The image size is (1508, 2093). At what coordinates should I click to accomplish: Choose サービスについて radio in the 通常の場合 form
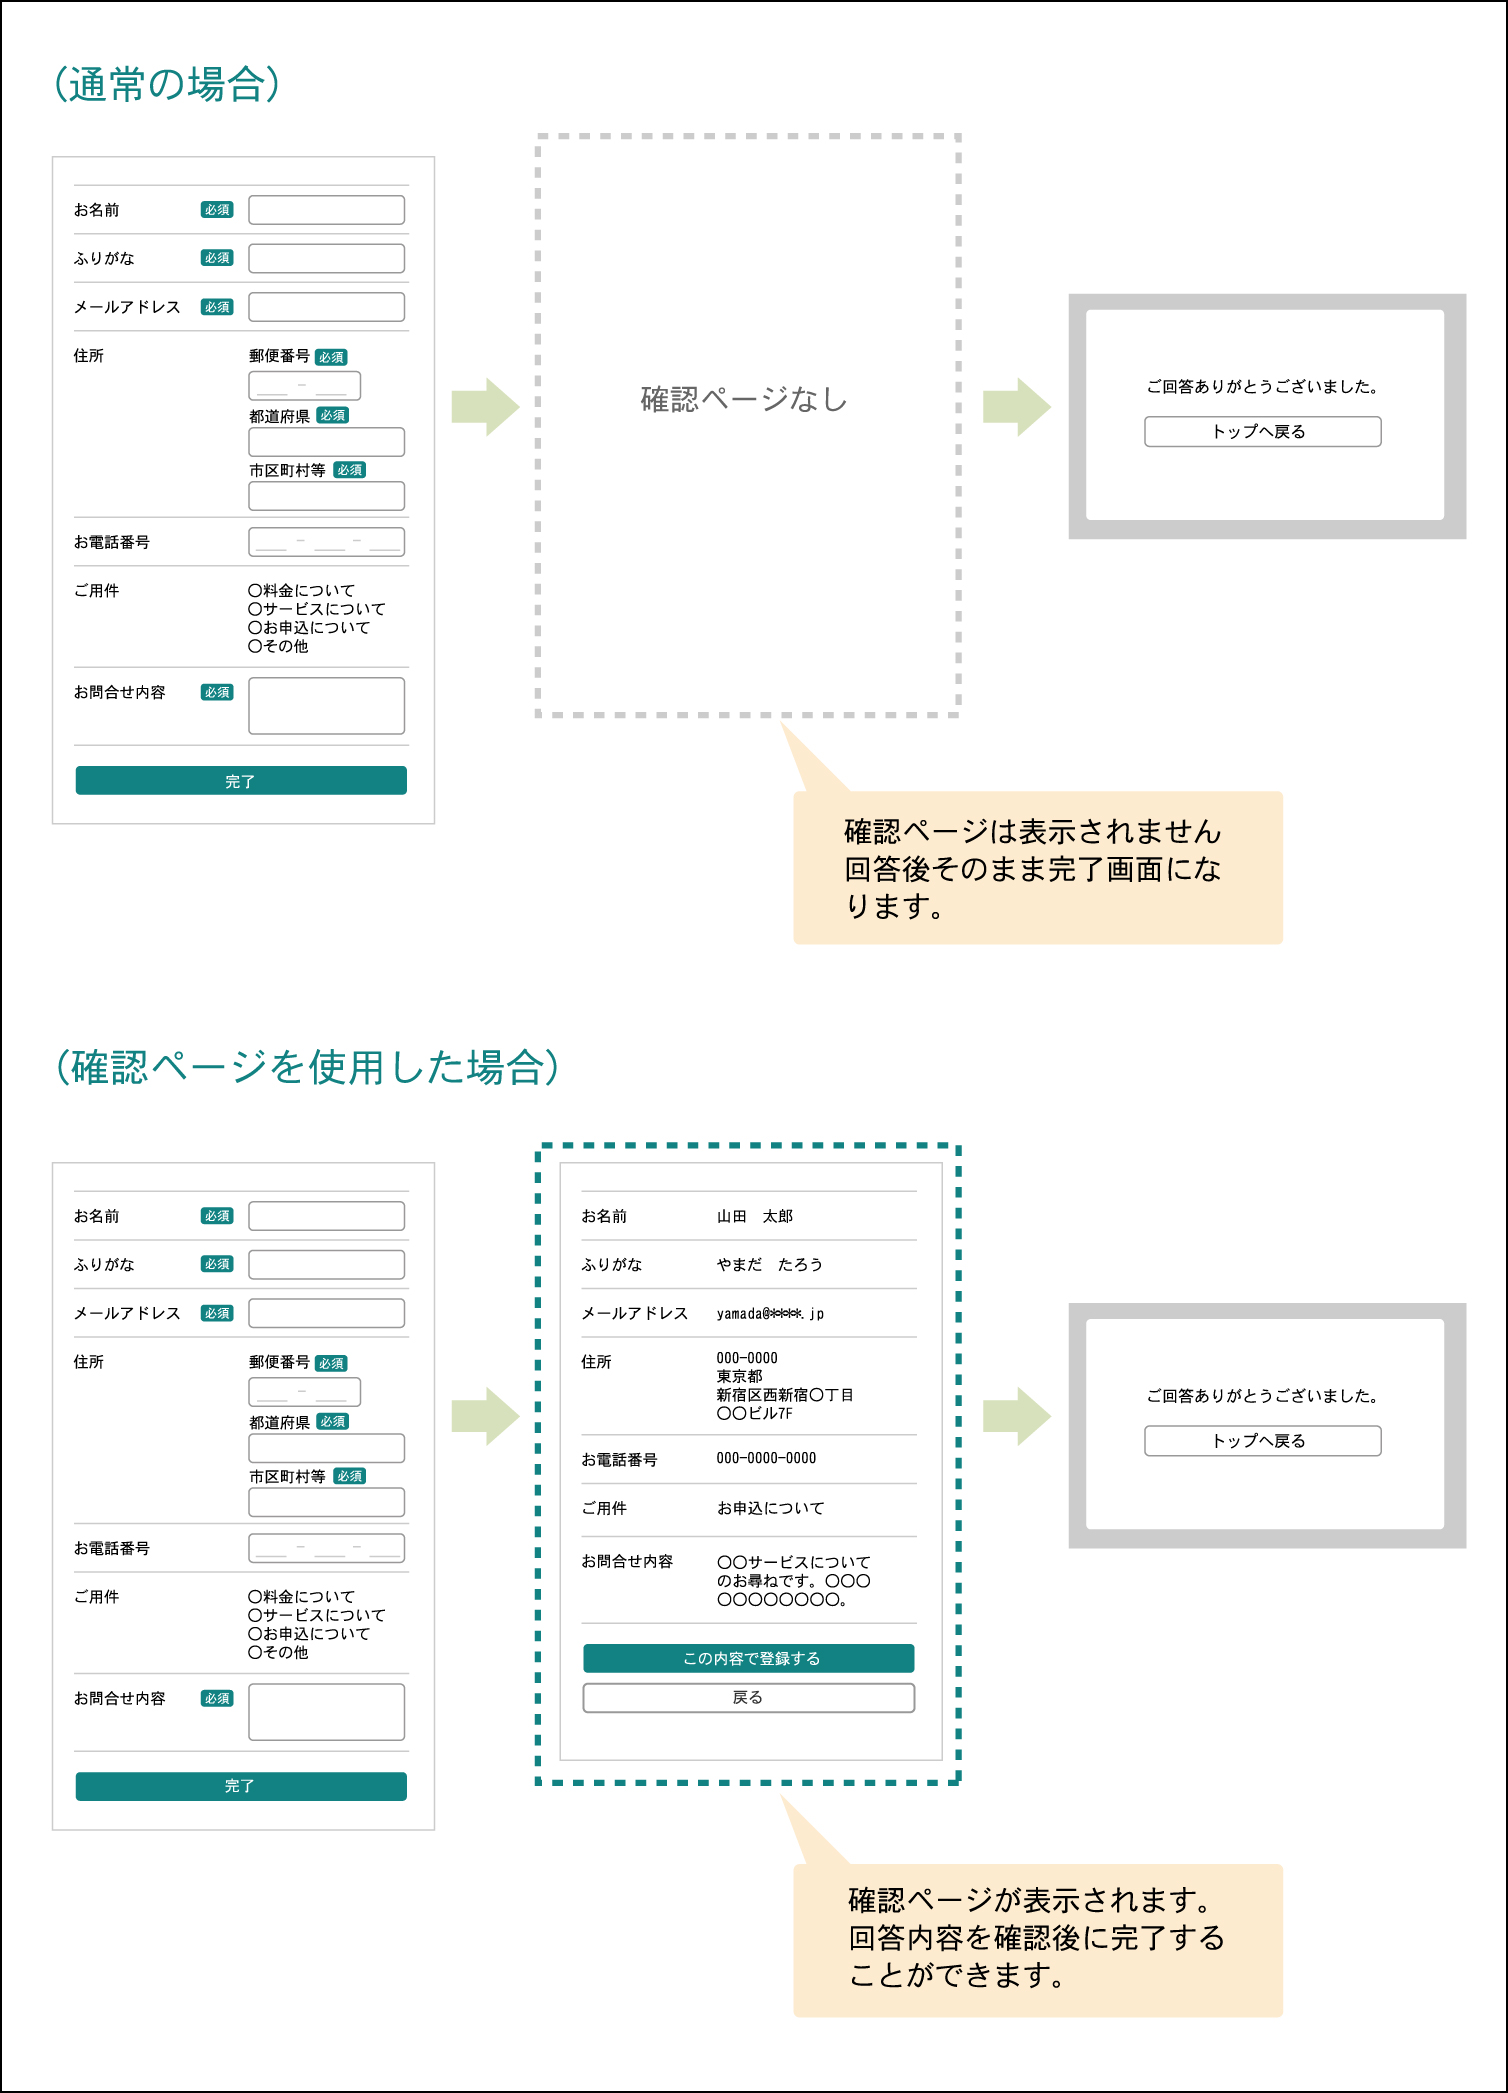[255, 609]
